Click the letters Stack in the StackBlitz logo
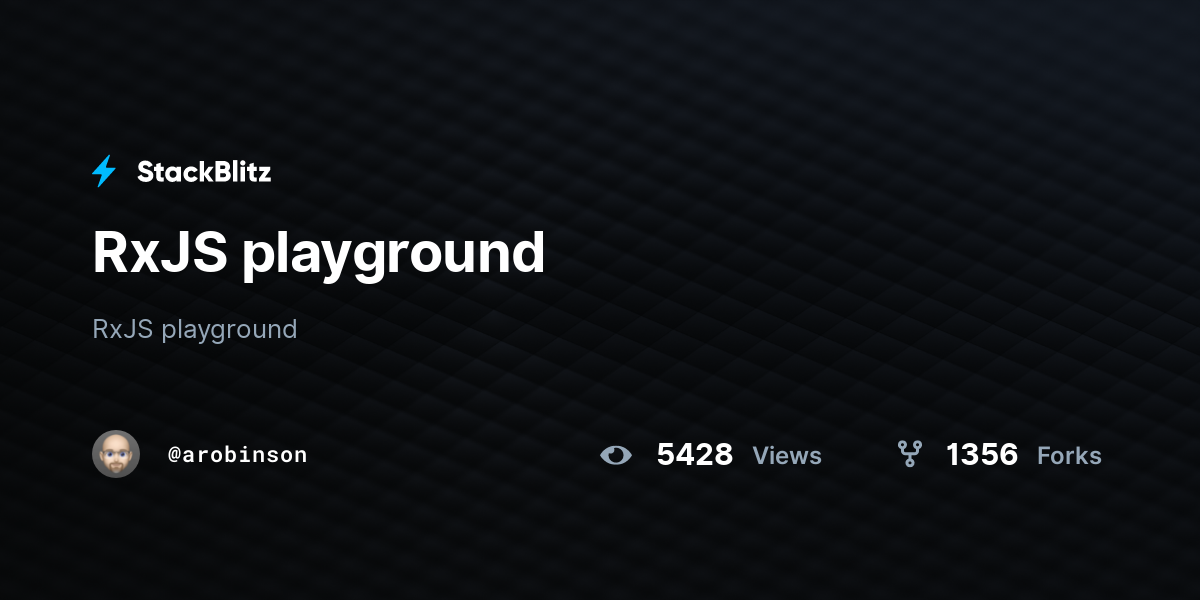This screenshot has width=1200, height=600. pyautogui.click(x=171, y=172)
